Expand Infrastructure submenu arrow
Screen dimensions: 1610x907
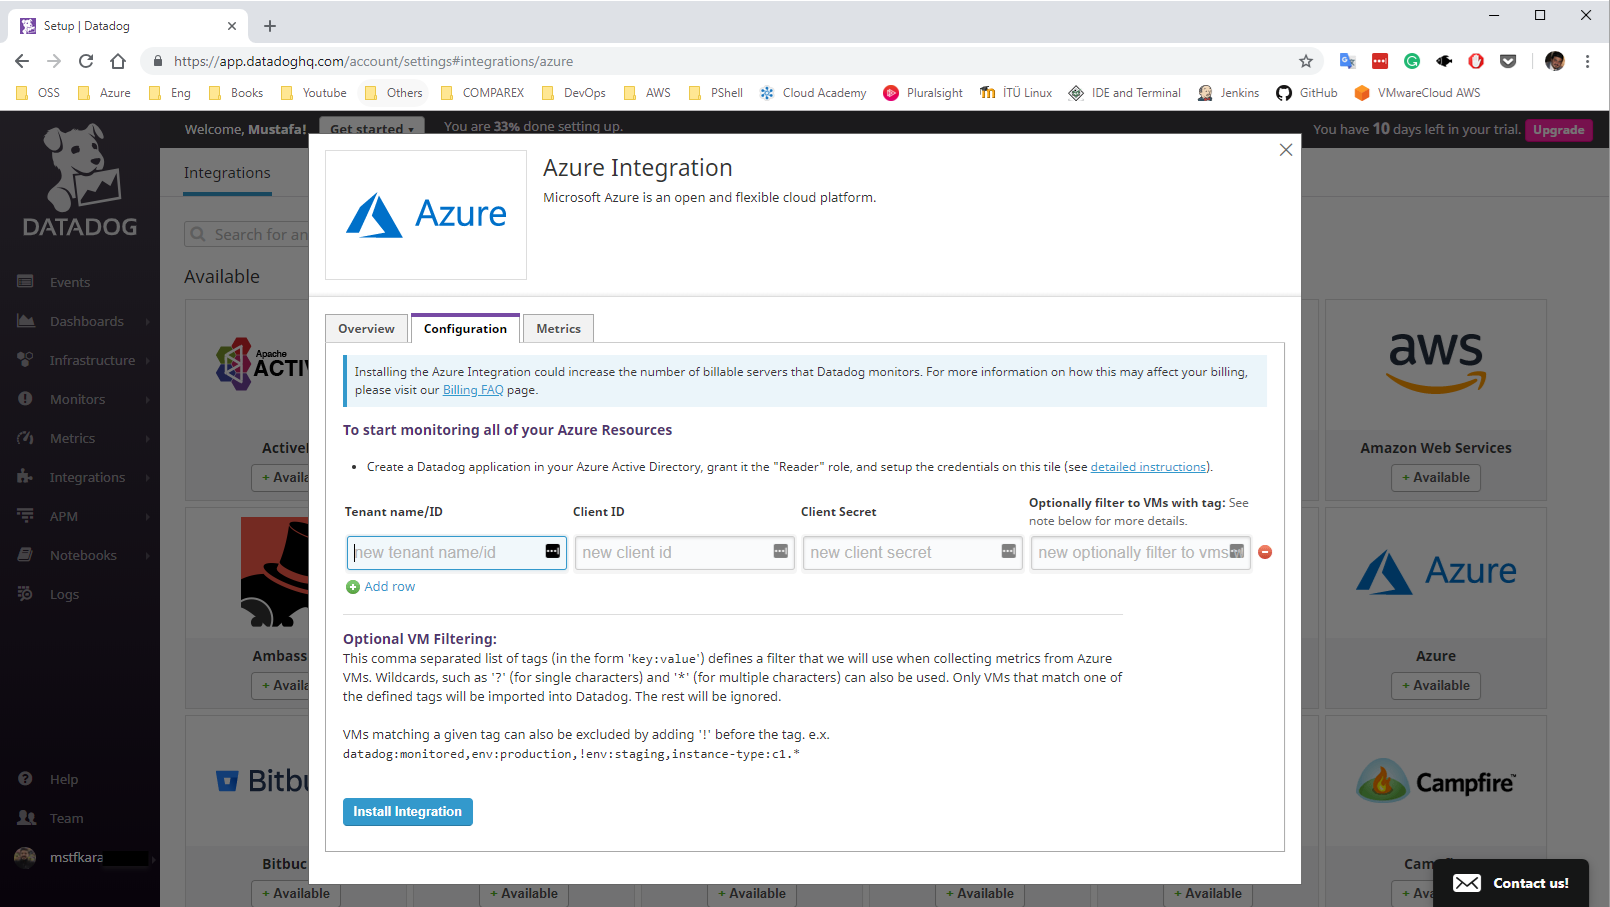click(x=147, y=361)
